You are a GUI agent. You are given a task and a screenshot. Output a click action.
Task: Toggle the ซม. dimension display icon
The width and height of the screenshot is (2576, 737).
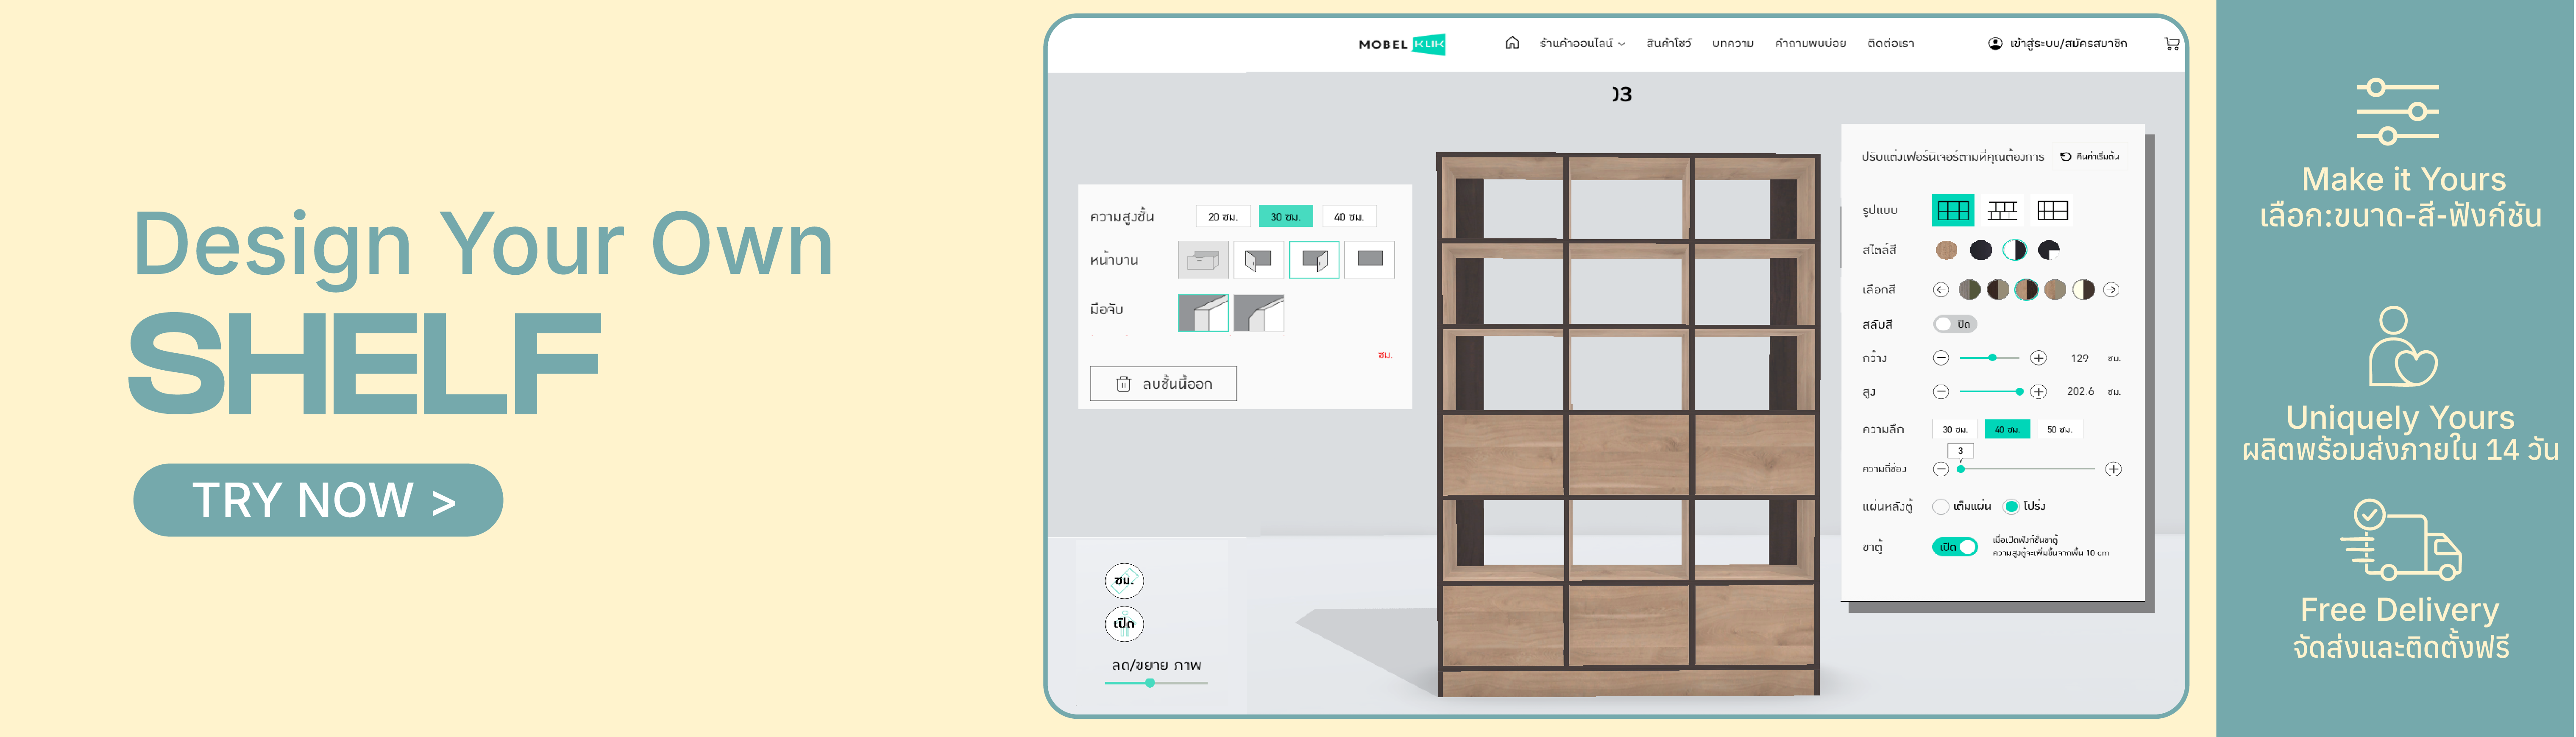click(x=1124, y=580)
